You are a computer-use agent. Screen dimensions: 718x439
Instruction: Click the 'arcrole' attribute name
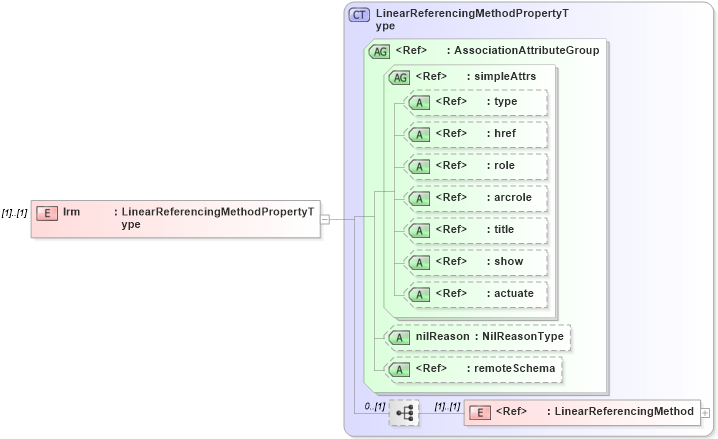(513, 197)
